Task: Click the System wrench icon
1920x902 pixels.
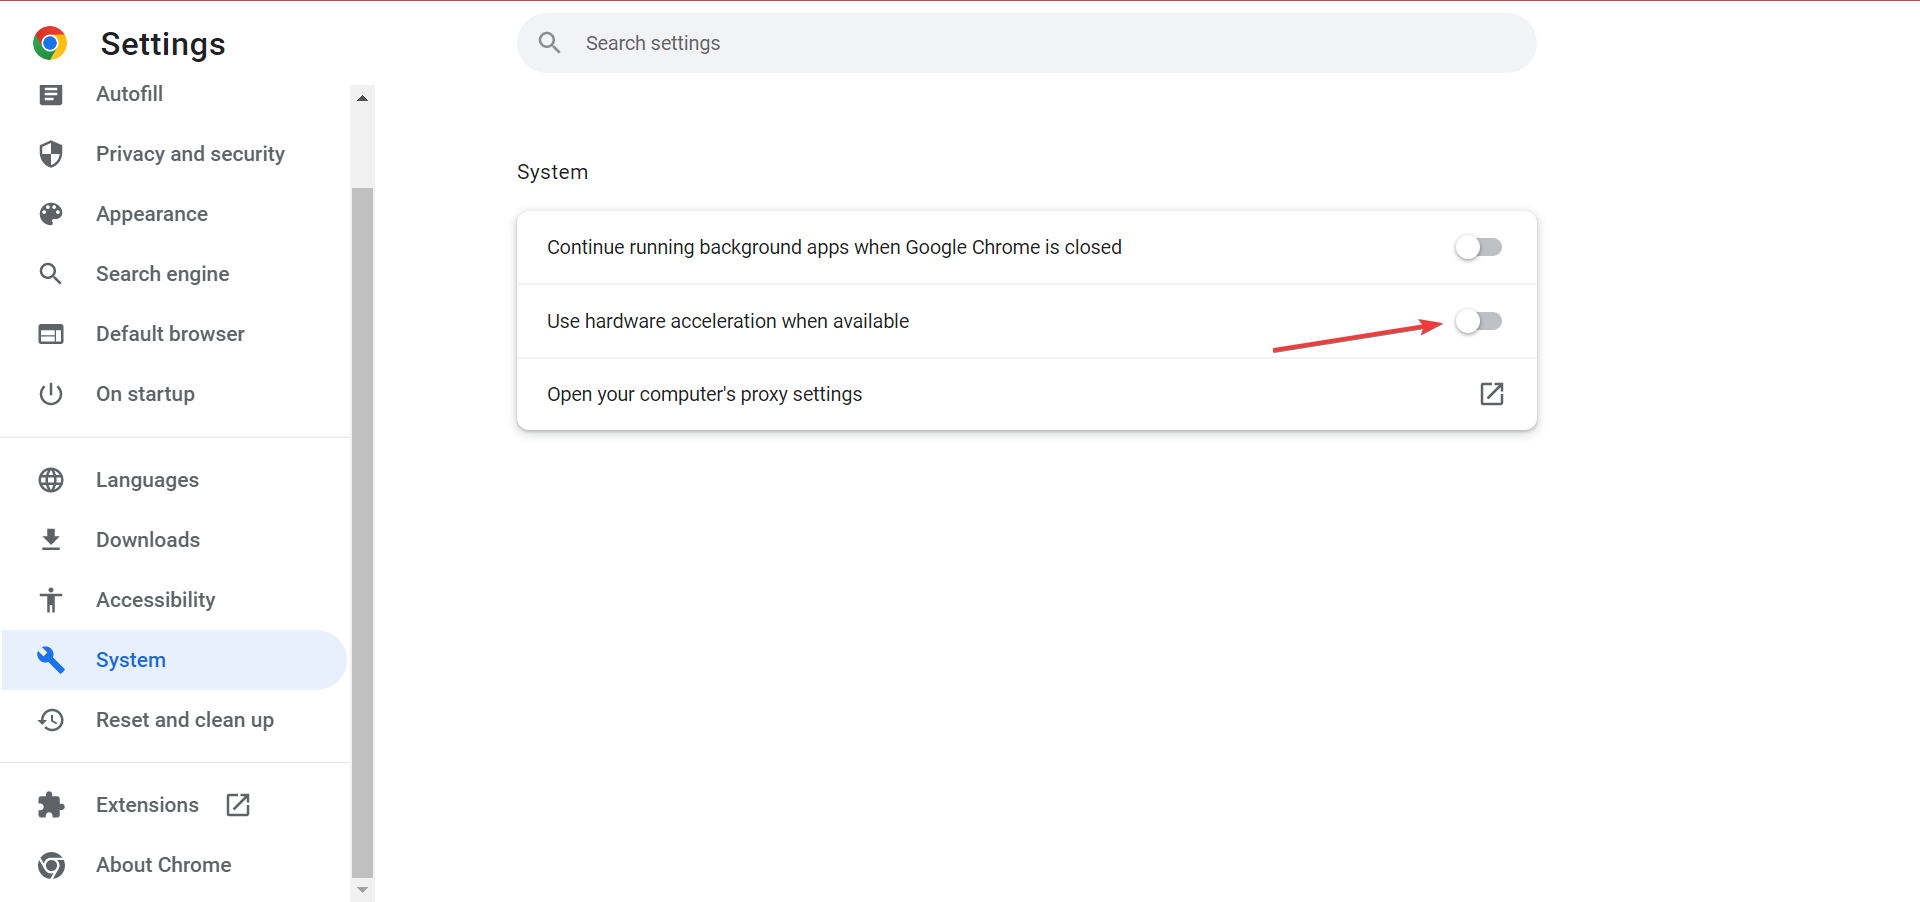Action: point(51,659)
